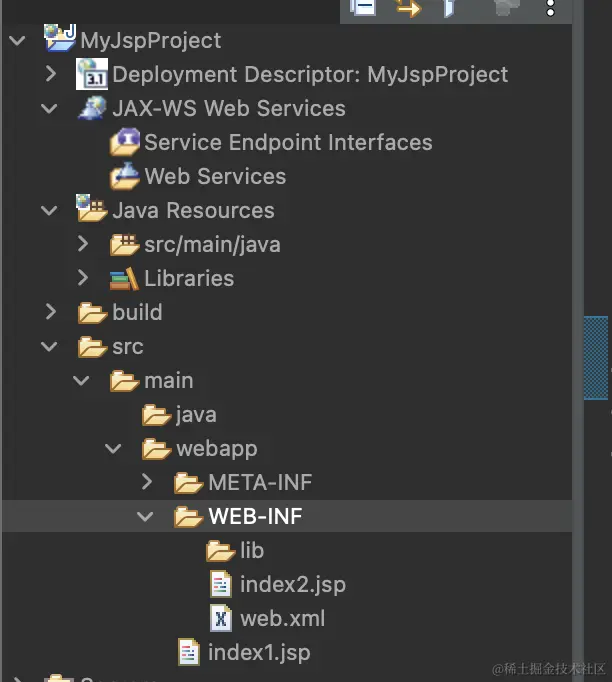Image resolution: width=612 pixels, height=682 pixels.
Task: Select the lib folder
Action: 251,550
